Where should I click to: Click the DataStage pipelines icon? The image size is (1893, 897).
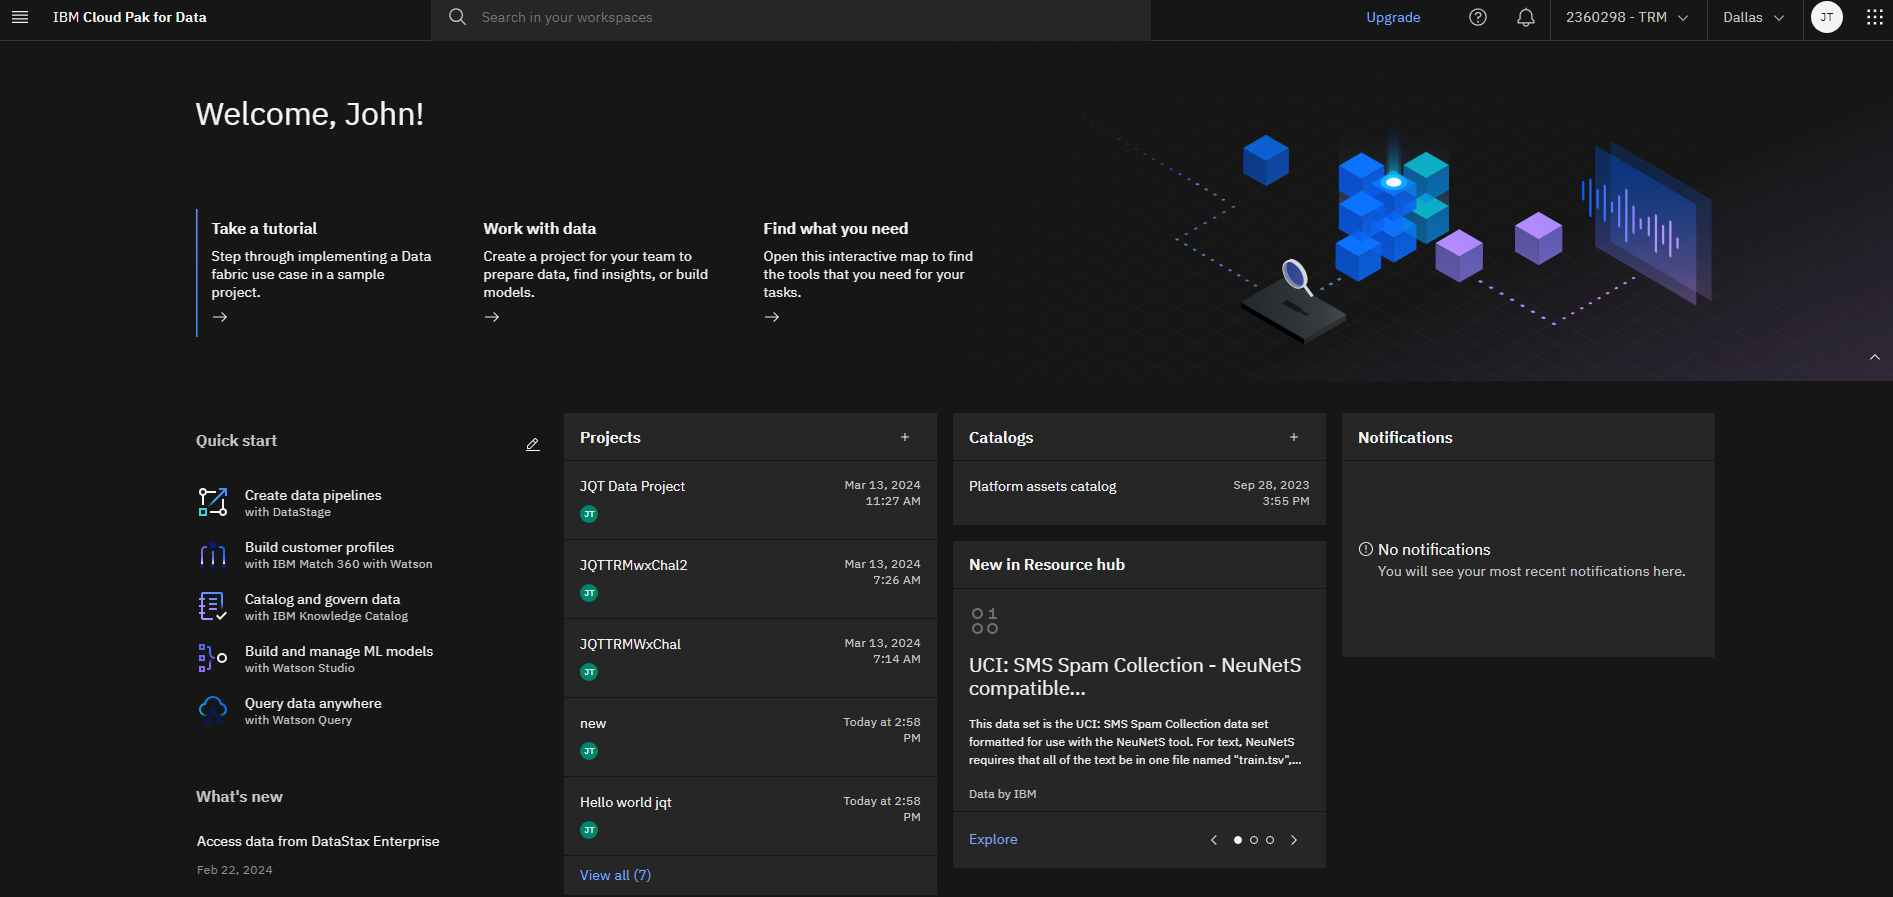point(213,502)
